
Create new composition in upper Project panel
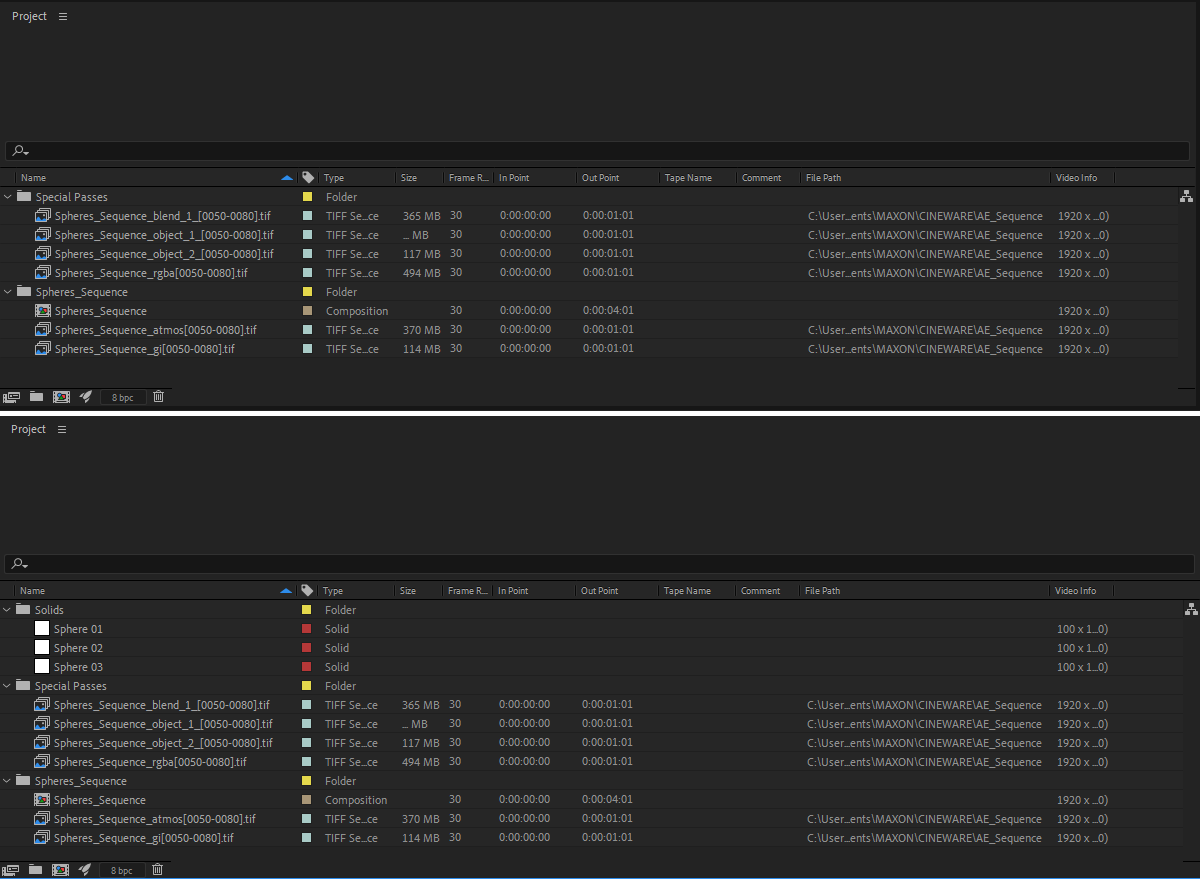click(61, 397)
